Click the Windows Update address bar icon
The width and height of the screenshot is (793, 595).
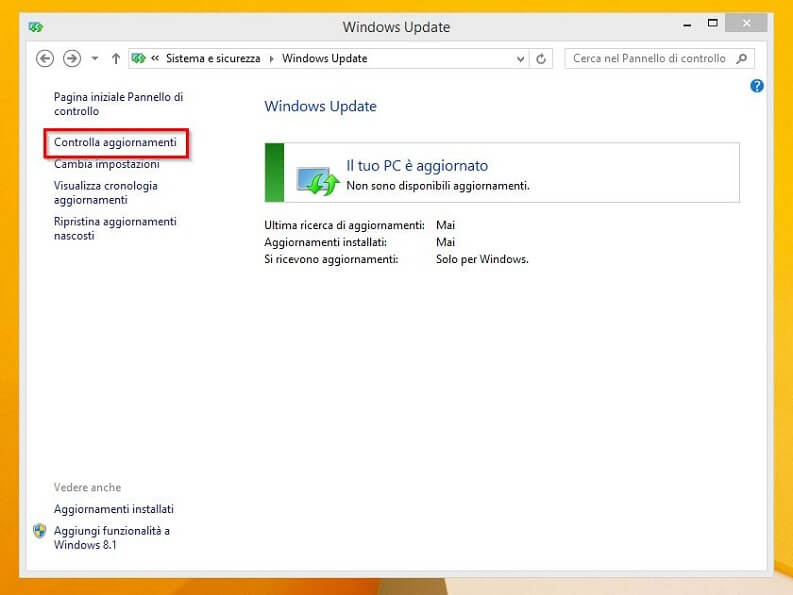tap(138, 59)
